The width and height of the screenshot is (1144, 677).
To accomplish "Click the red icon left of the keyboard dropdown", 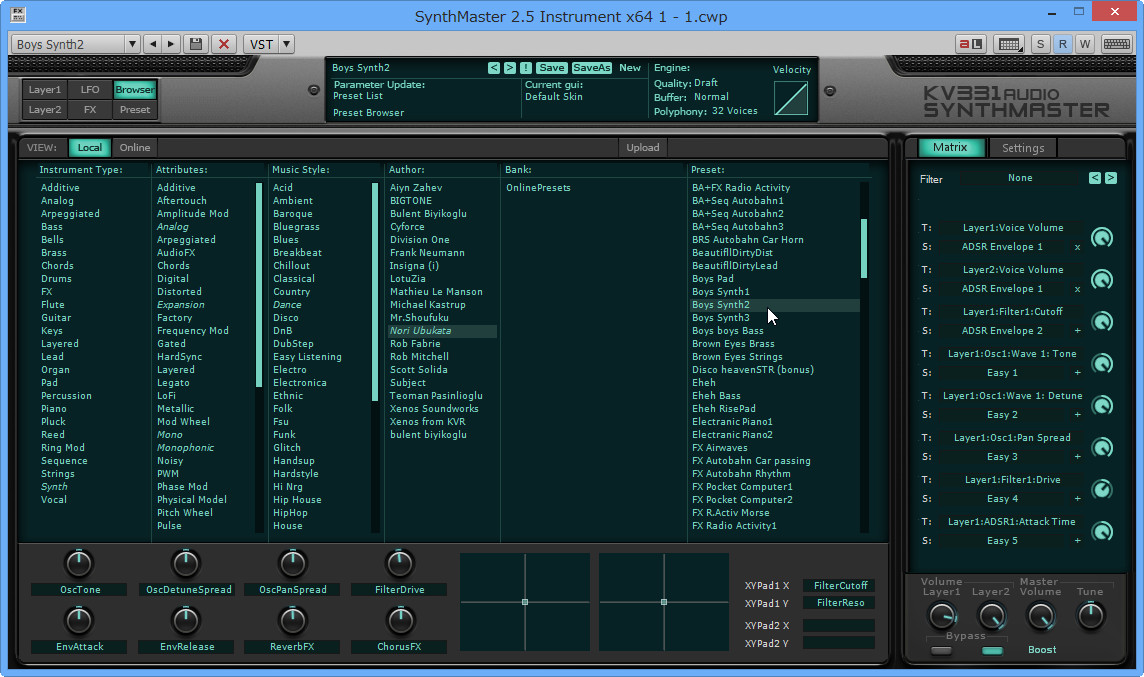I will click(971, 44).
